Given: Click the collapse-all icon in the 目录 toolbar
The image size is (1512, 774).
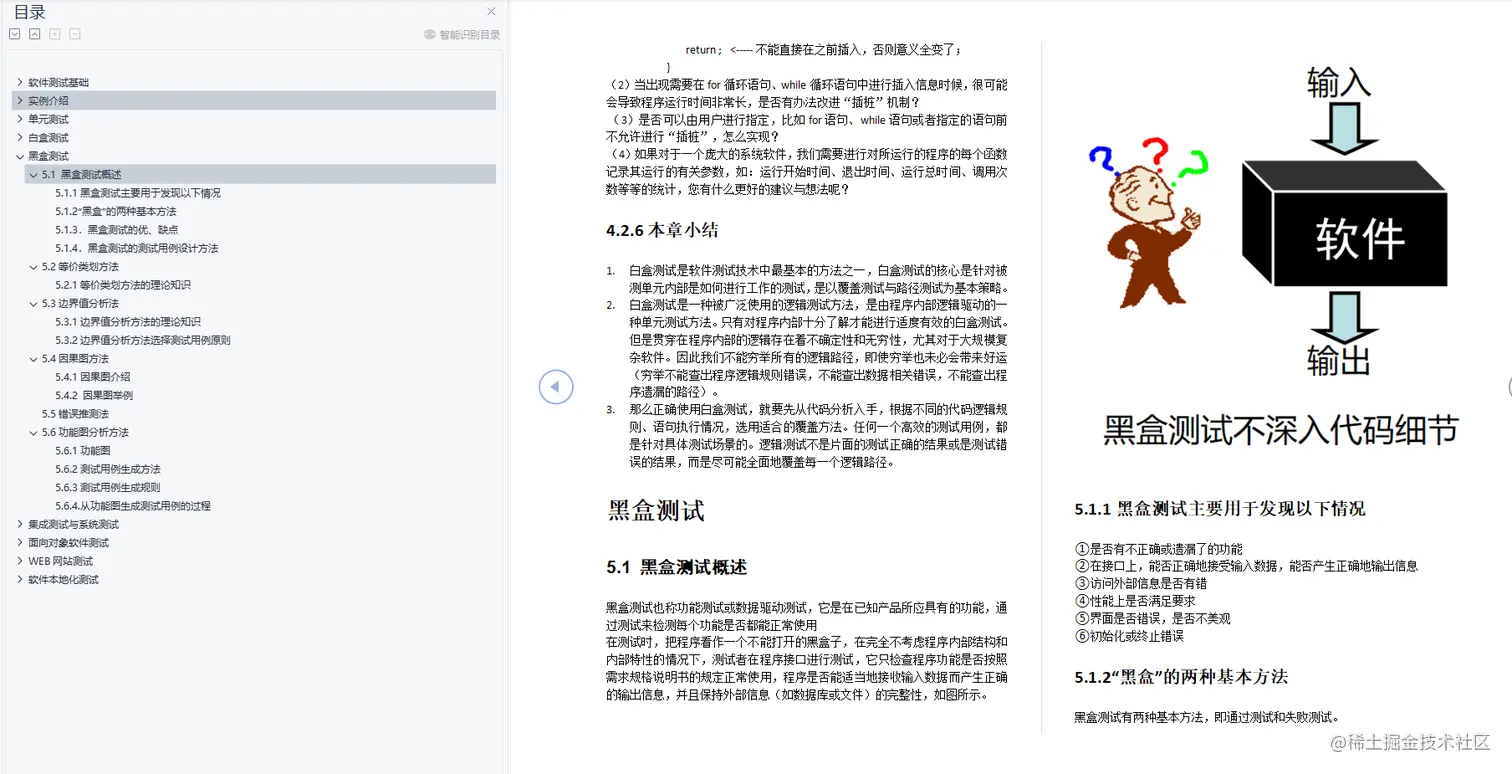Looking at the screenshot, I should click(34, 33).
